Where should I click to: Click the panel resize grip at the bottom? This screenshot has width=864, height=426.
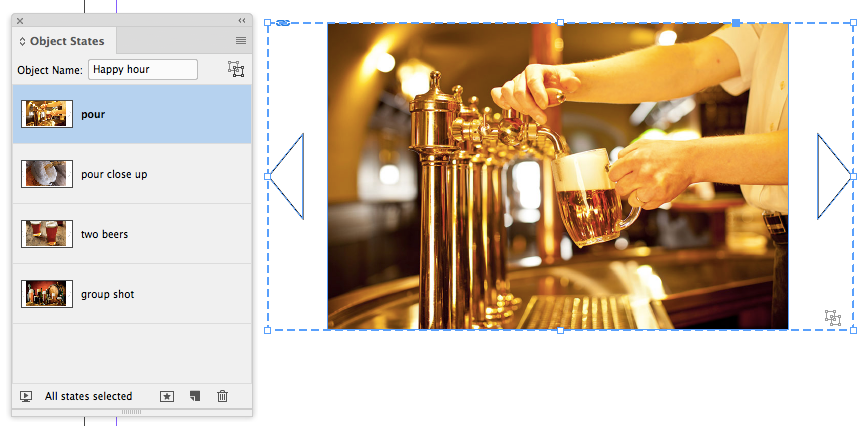pyautogui.click(x=132, y=412)
